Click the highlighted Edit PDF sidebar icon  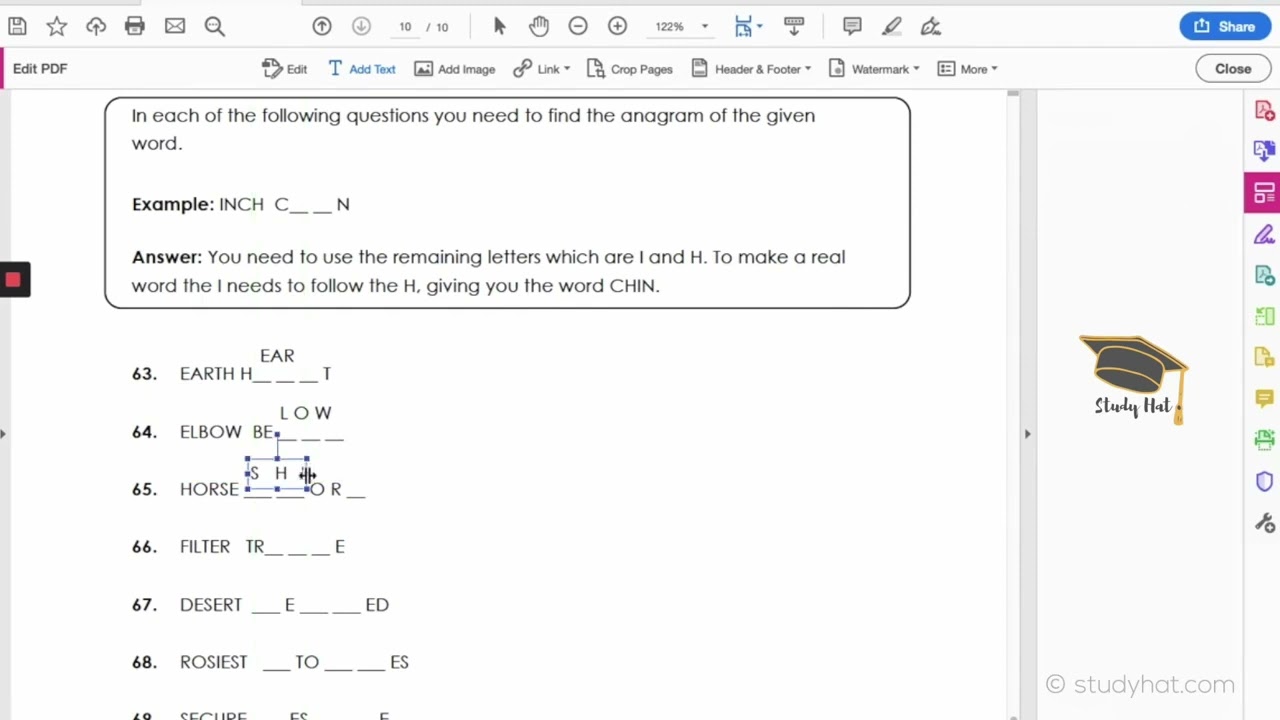click(x=1263, y=193)
